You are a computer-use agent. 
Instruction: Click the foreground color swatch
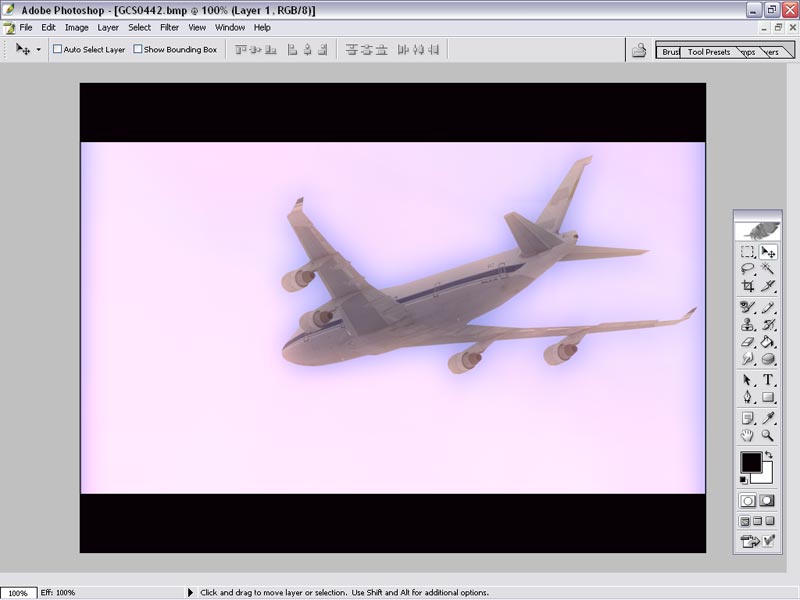pyautogui.click(x=750, y=462)
